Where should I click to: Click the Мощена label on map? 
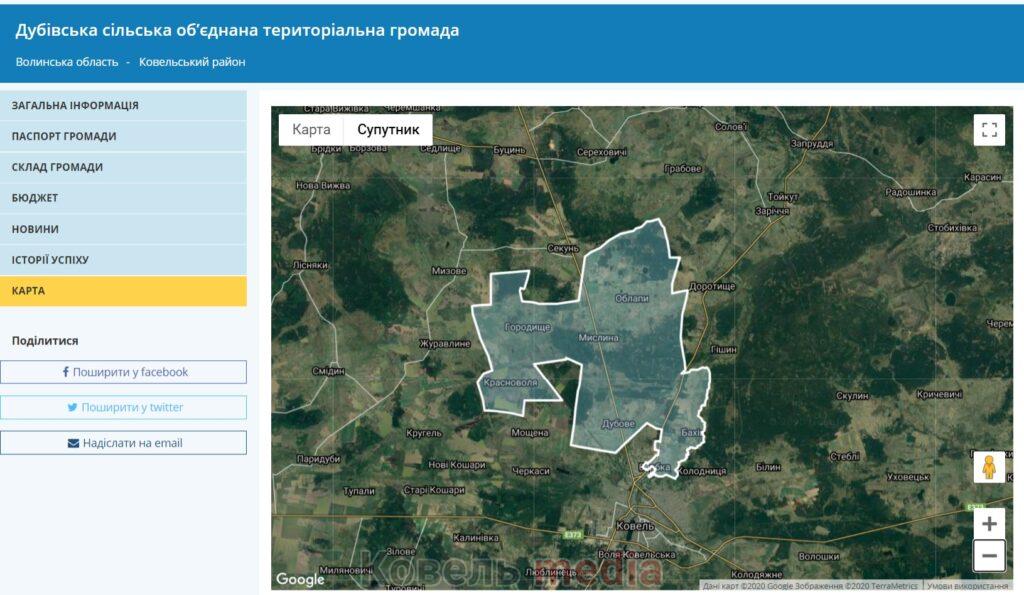point(530,432)
